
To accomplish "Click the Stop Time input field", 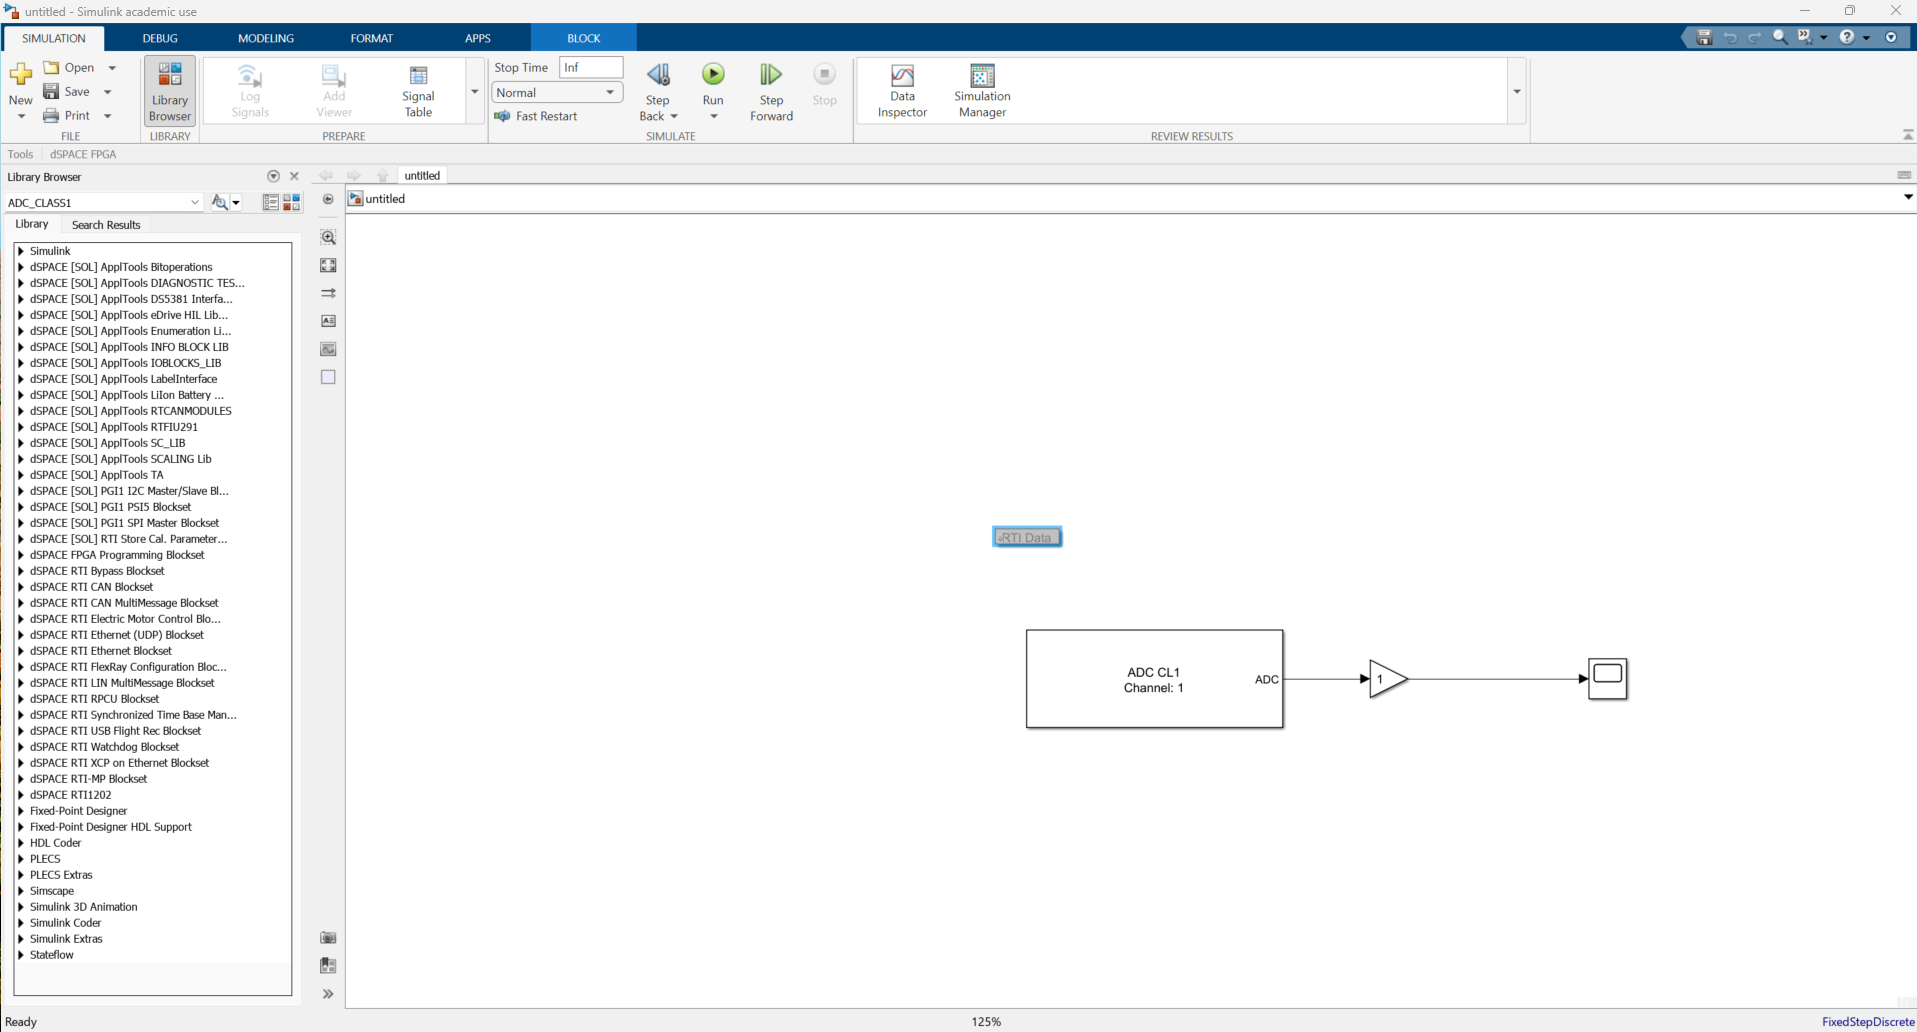I will 591,68.
